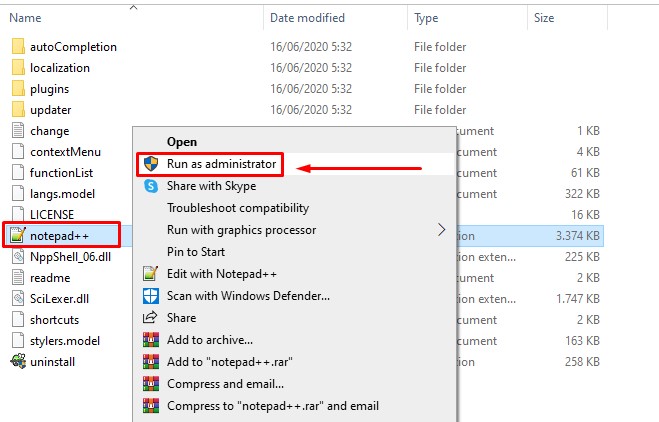Viewport: 659px width, 422px height.
Task: Expand the graphics processor submenu arrow
Action: pos(441,230)
